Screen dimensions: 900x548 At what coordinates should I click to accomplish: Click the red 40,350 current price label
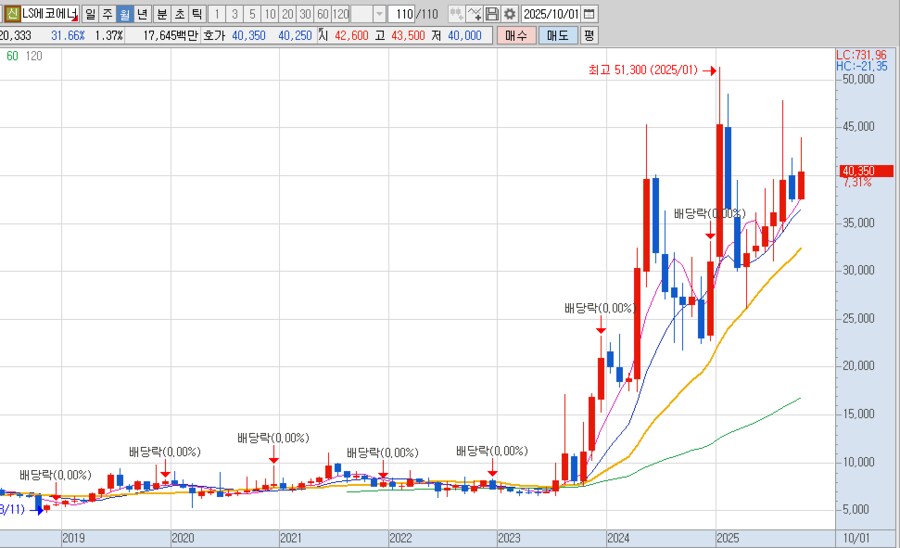pos(859,170)
